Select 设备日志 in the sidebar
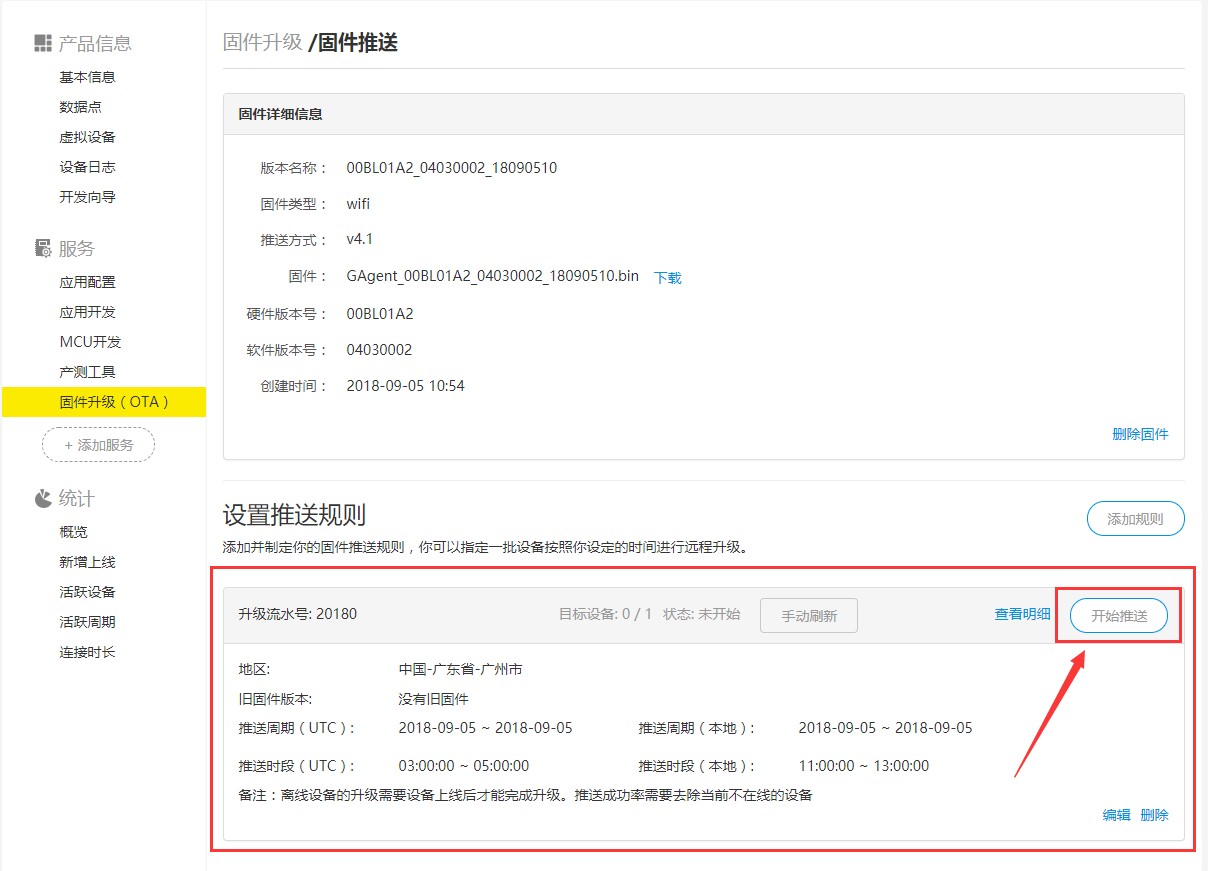This screenshot has width=1208, height=871. coord(87,167)
